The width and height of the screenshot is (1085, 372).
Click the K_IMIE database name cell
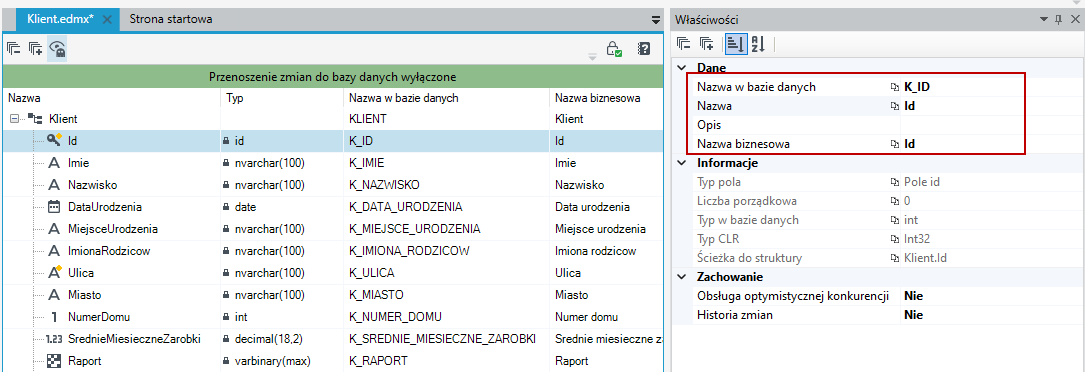[x=446, y=163]
